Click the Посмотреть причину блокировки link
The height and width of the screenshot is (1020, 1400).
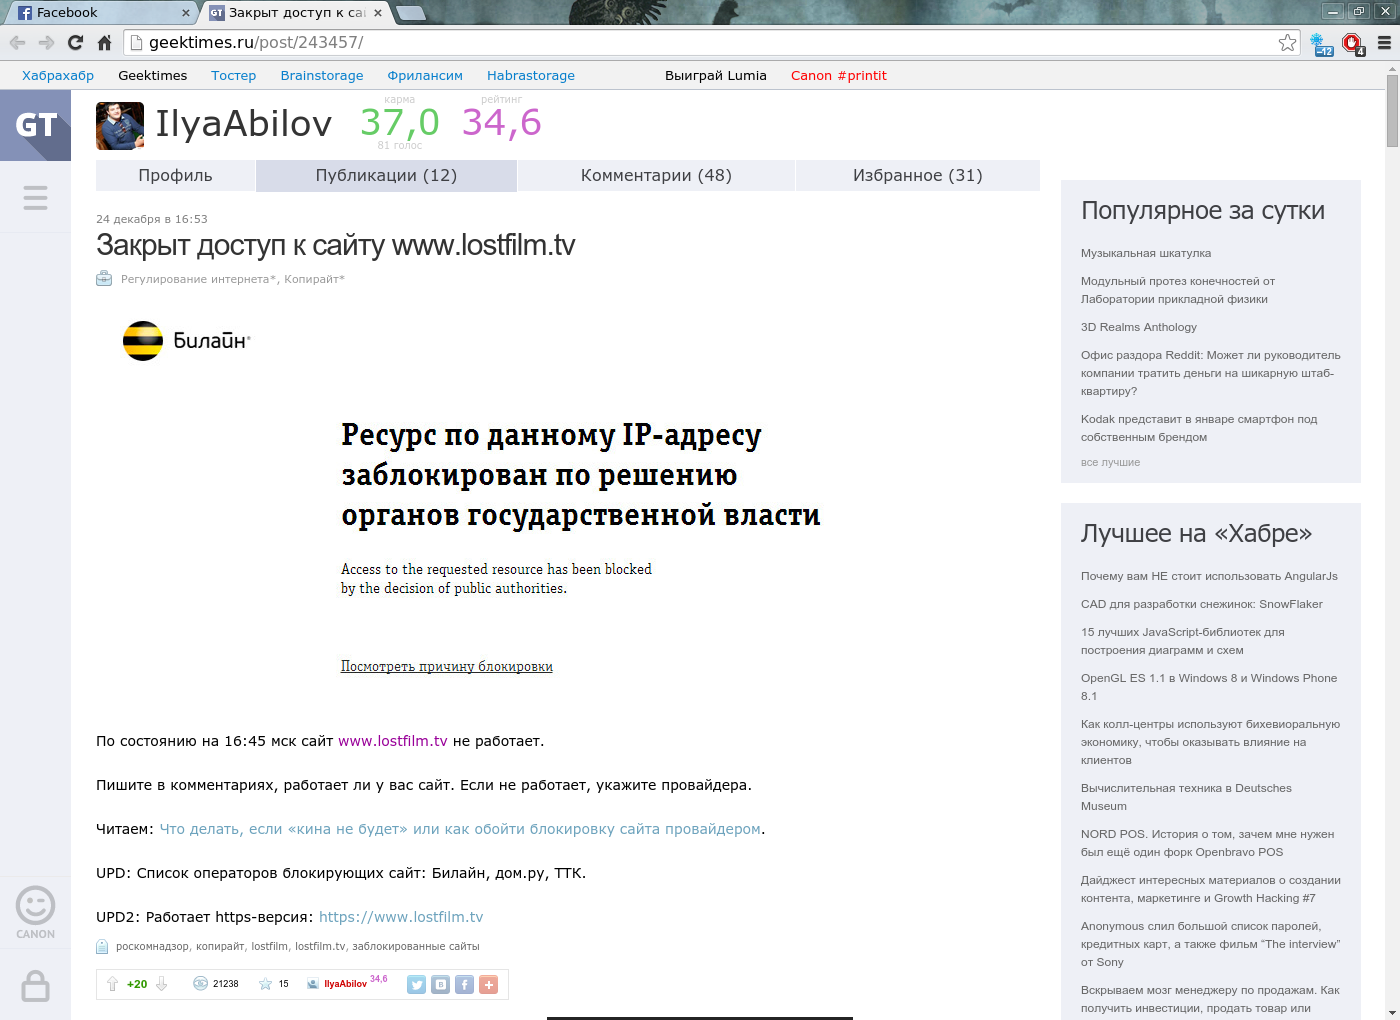(447, 667)
